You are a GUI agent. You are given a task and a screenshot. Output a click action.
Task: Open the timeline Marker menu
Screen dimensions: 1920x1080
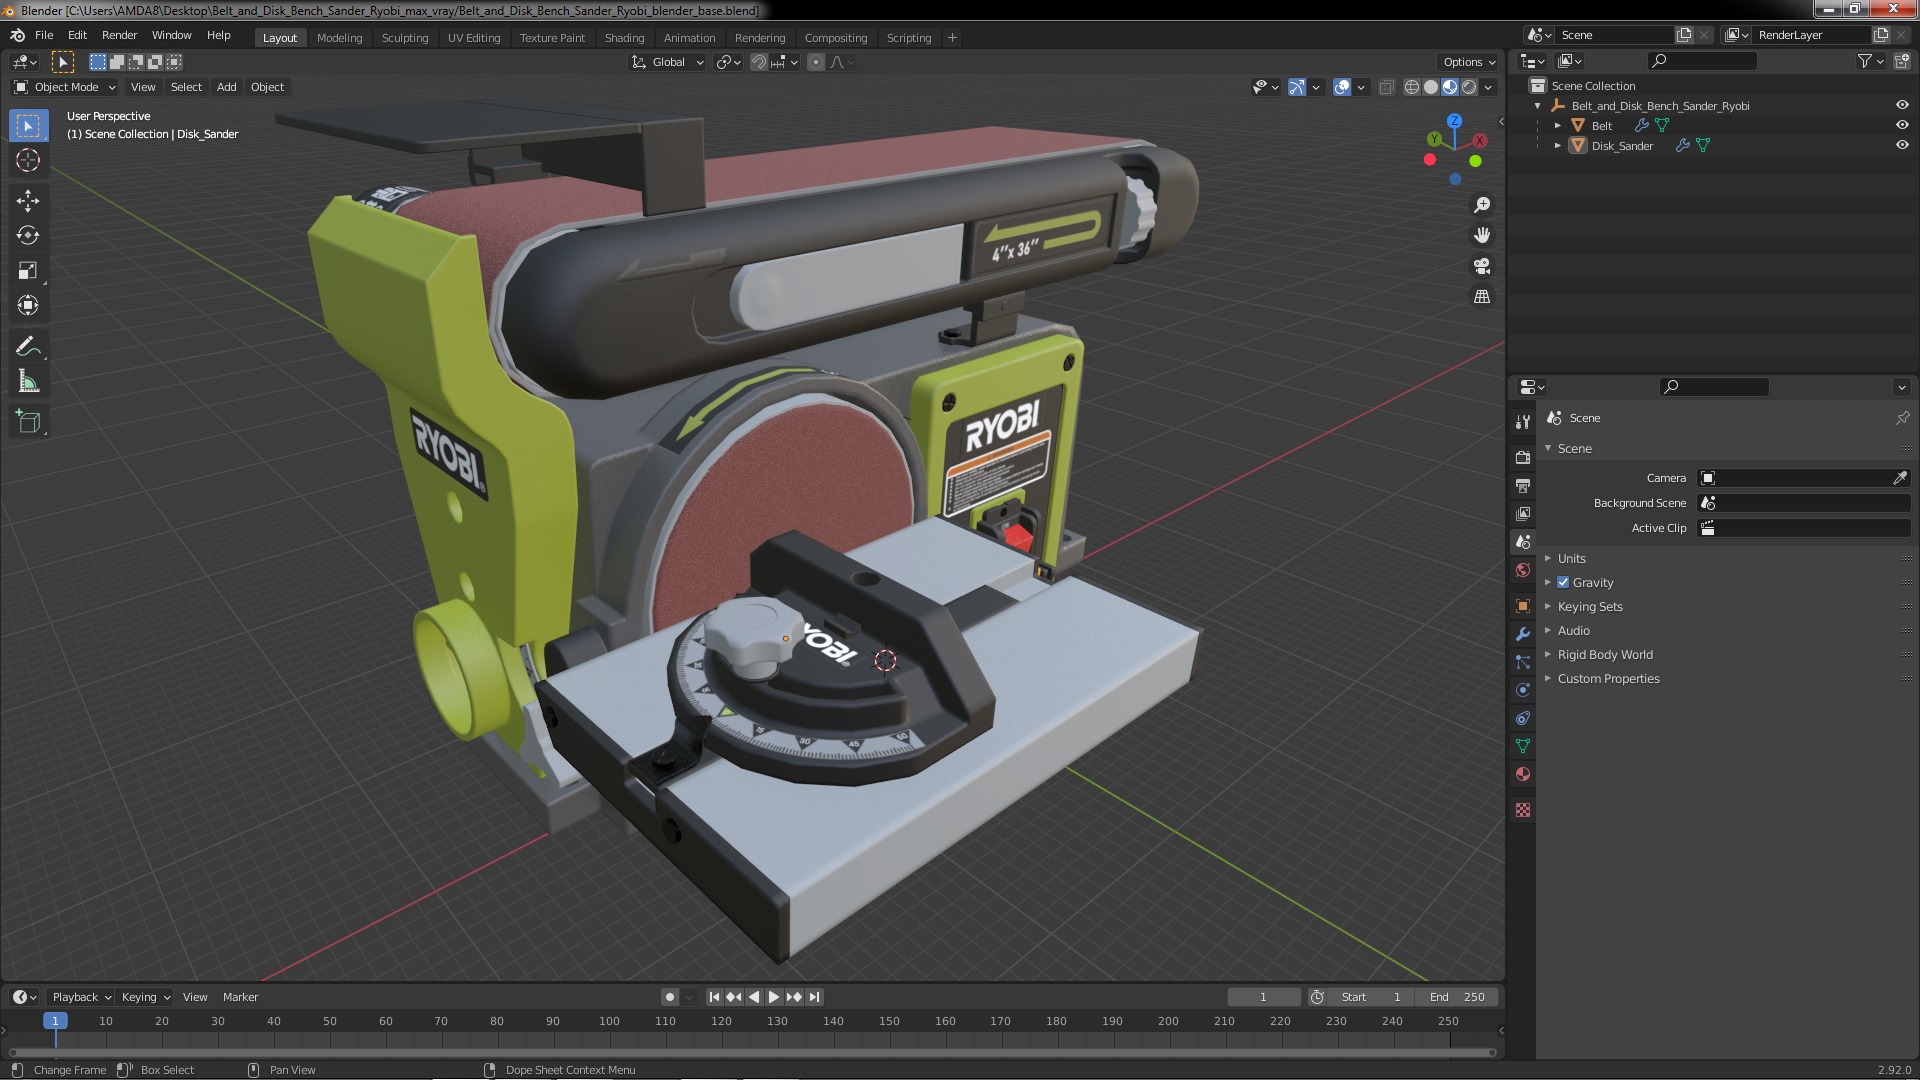240,998
